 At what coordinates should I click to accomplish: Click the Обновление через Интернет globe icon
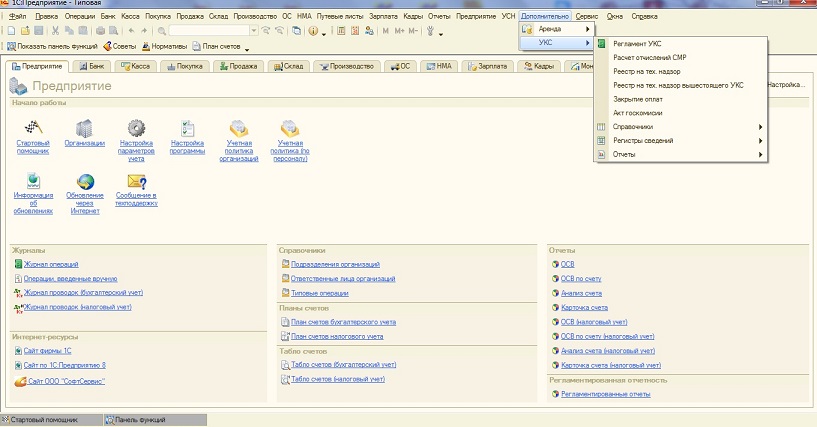(x=84, y=181)
